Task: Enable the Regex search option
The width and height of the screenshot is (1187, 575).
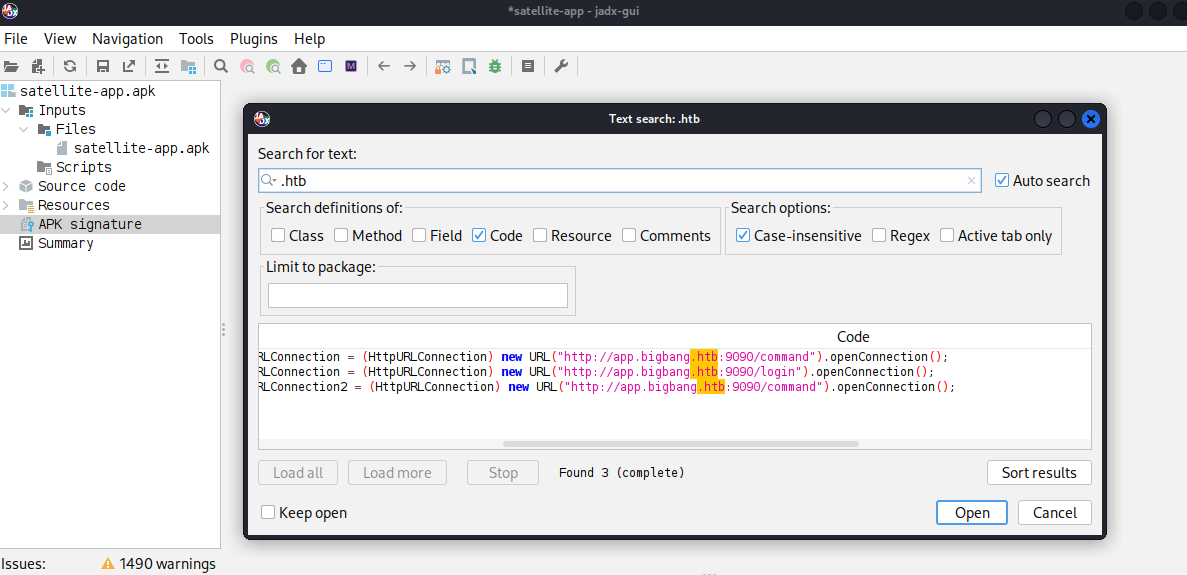Action: tap(879, 235)
